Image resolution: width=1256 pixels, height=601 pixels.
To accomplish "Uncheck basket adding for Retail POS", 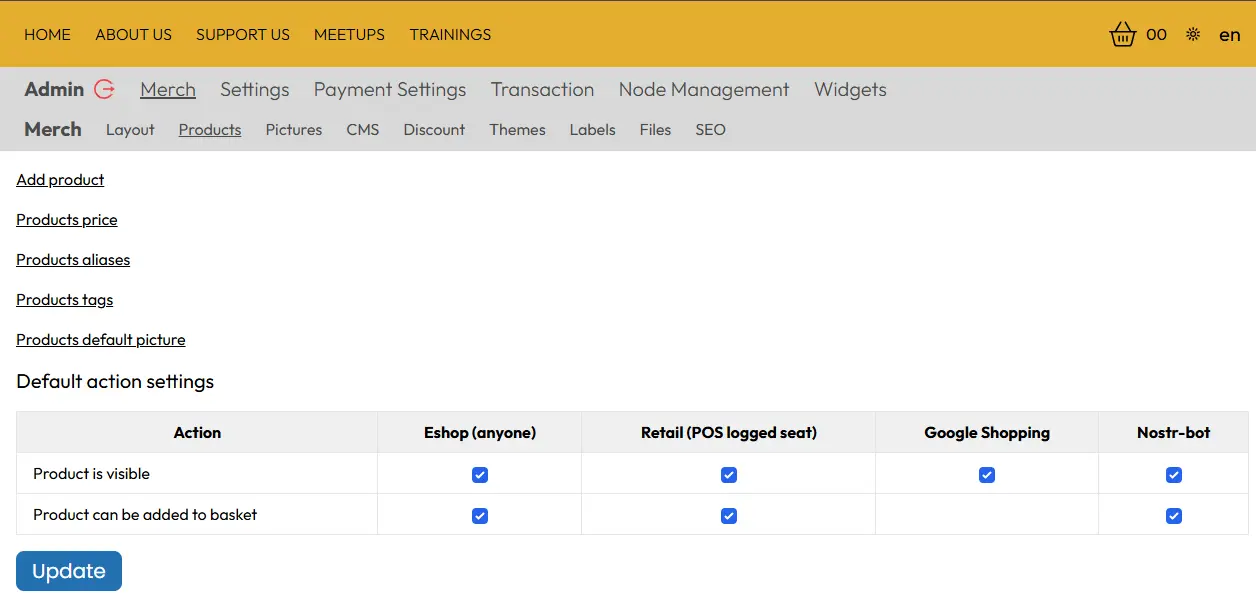I will click(728, 515).
